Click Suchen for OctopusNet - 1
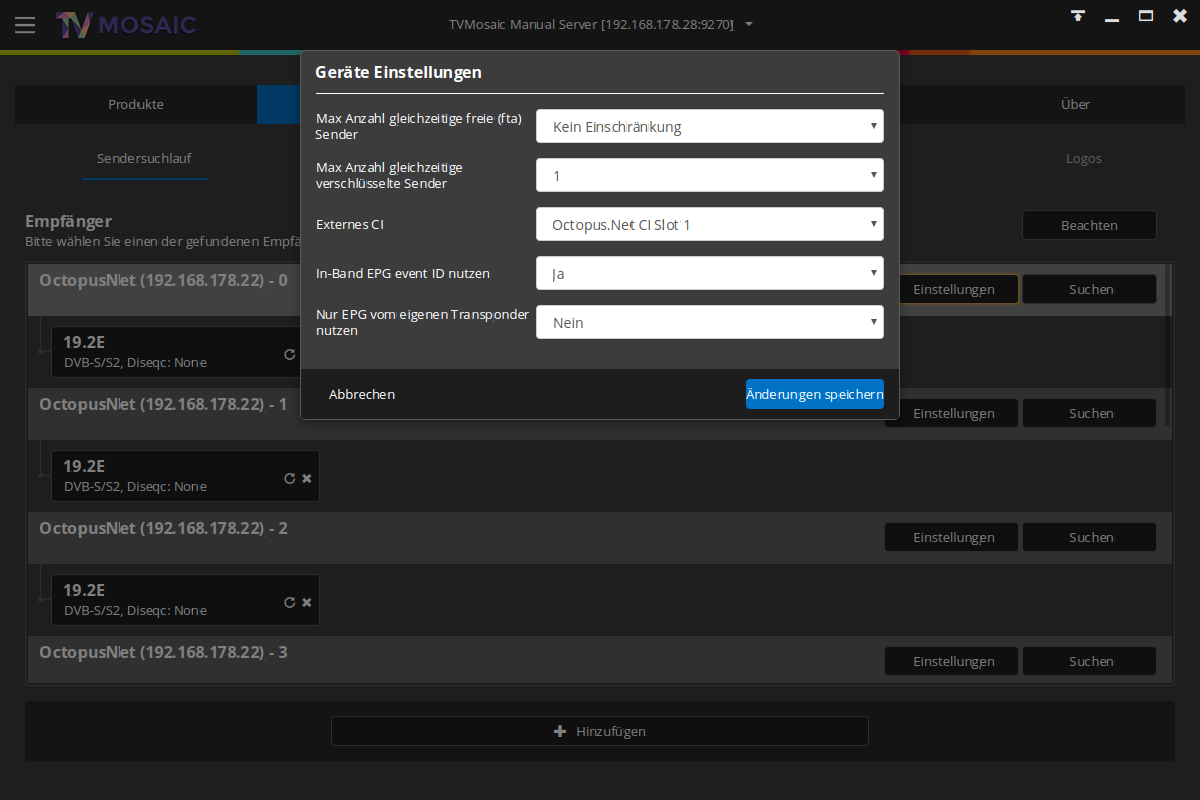 tap(1090, 413)
